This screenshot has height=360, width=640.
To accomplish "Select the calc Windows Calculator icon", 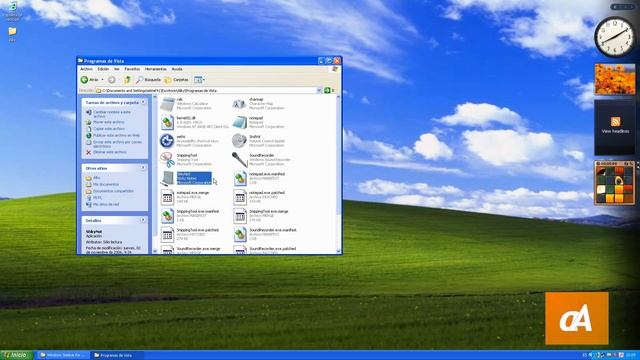I will (167, 104).
